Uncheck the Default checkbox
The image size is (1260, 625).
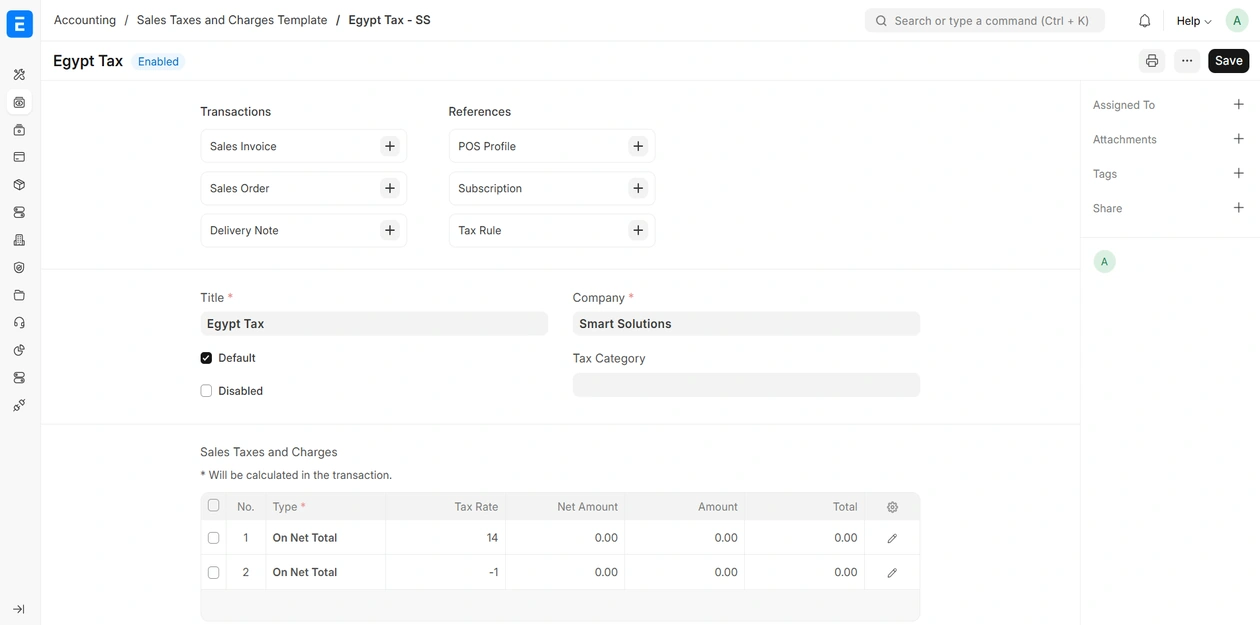pyautogui.click(x=206, y=358)
